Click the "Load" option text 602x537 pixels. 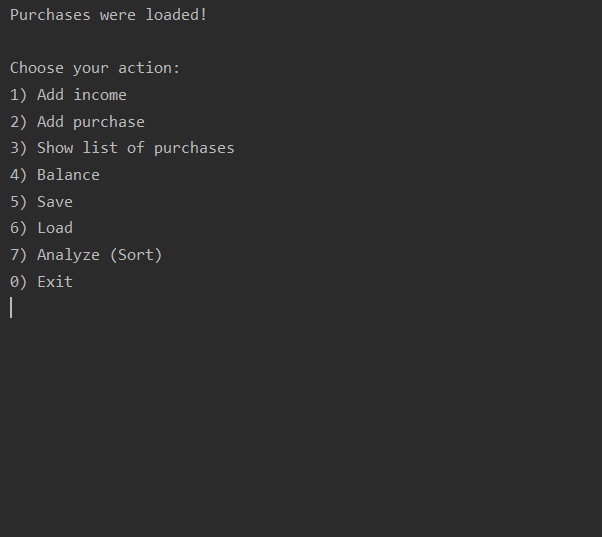55,228
